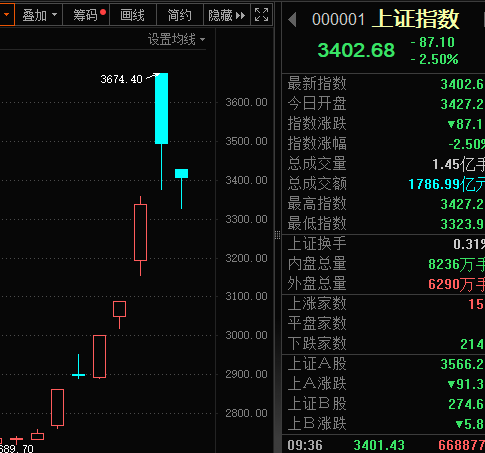Screen dimensions: 485x453
Task: Click the 最新指数 row
Action: [383, 84]
